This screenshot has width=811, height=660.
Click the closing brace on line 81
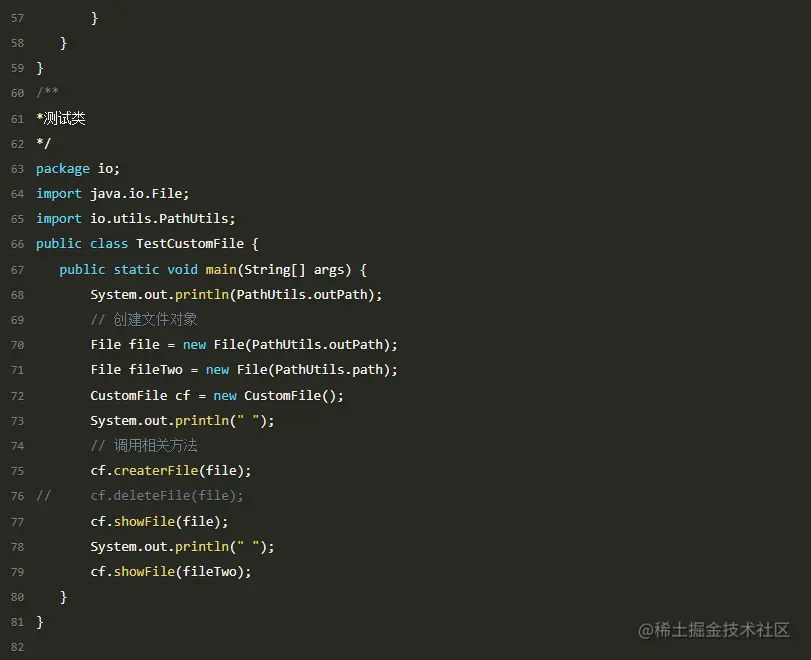pyautogui.click(x=40, y=622)
